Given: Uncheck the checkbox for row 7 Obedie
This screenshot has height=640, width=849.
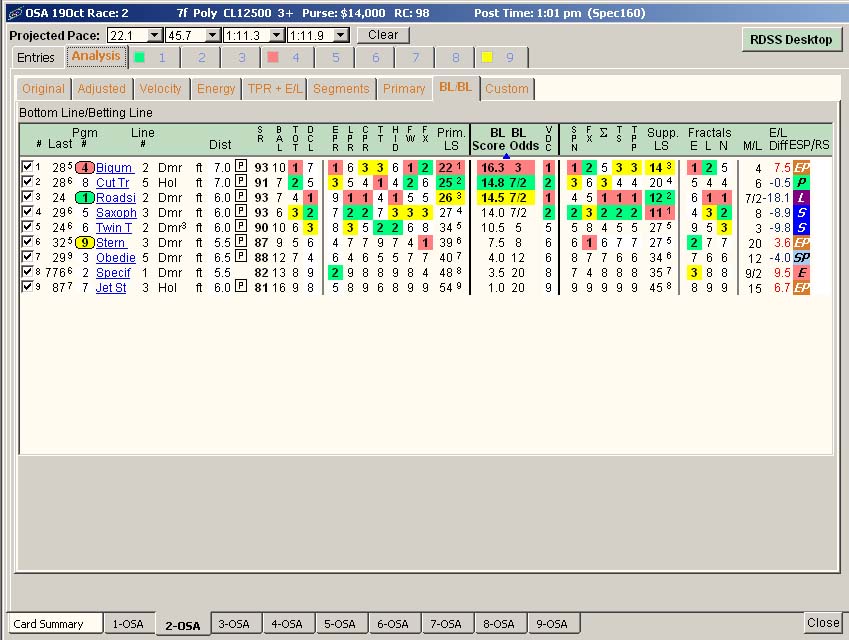Looking at the screenshot, I should click(27, 257).
